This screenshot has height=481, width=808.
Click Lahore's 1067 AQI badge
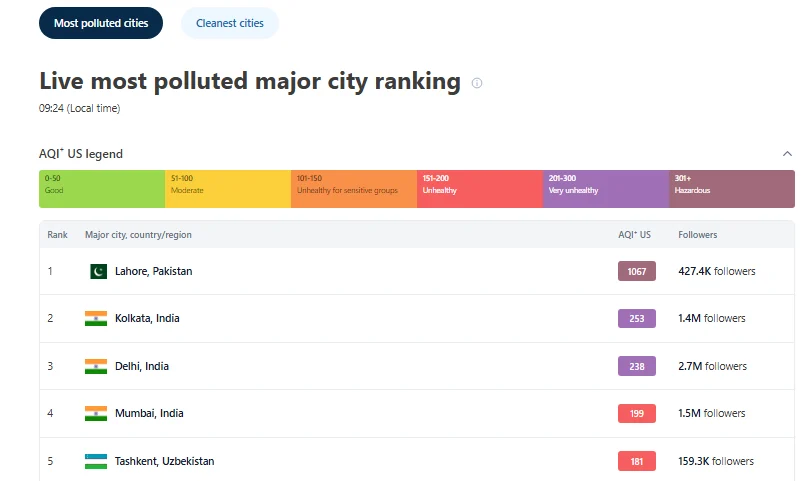point(637,271)
